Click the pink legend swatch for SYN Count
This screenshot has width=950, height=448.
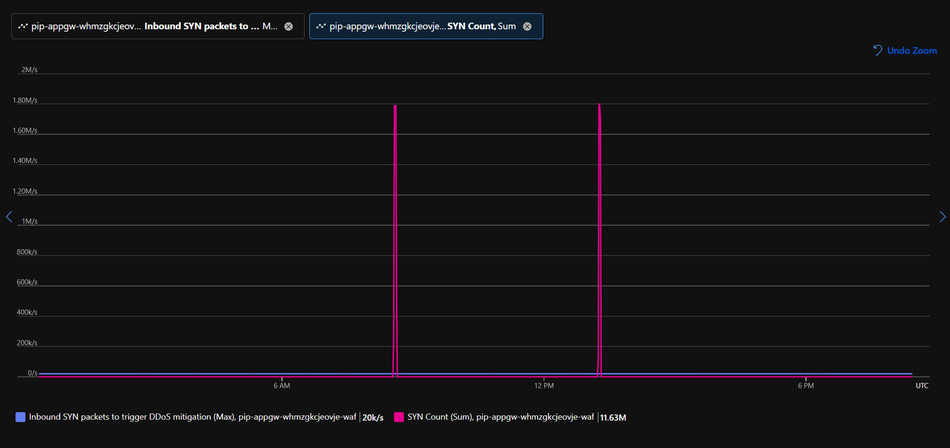399,417
